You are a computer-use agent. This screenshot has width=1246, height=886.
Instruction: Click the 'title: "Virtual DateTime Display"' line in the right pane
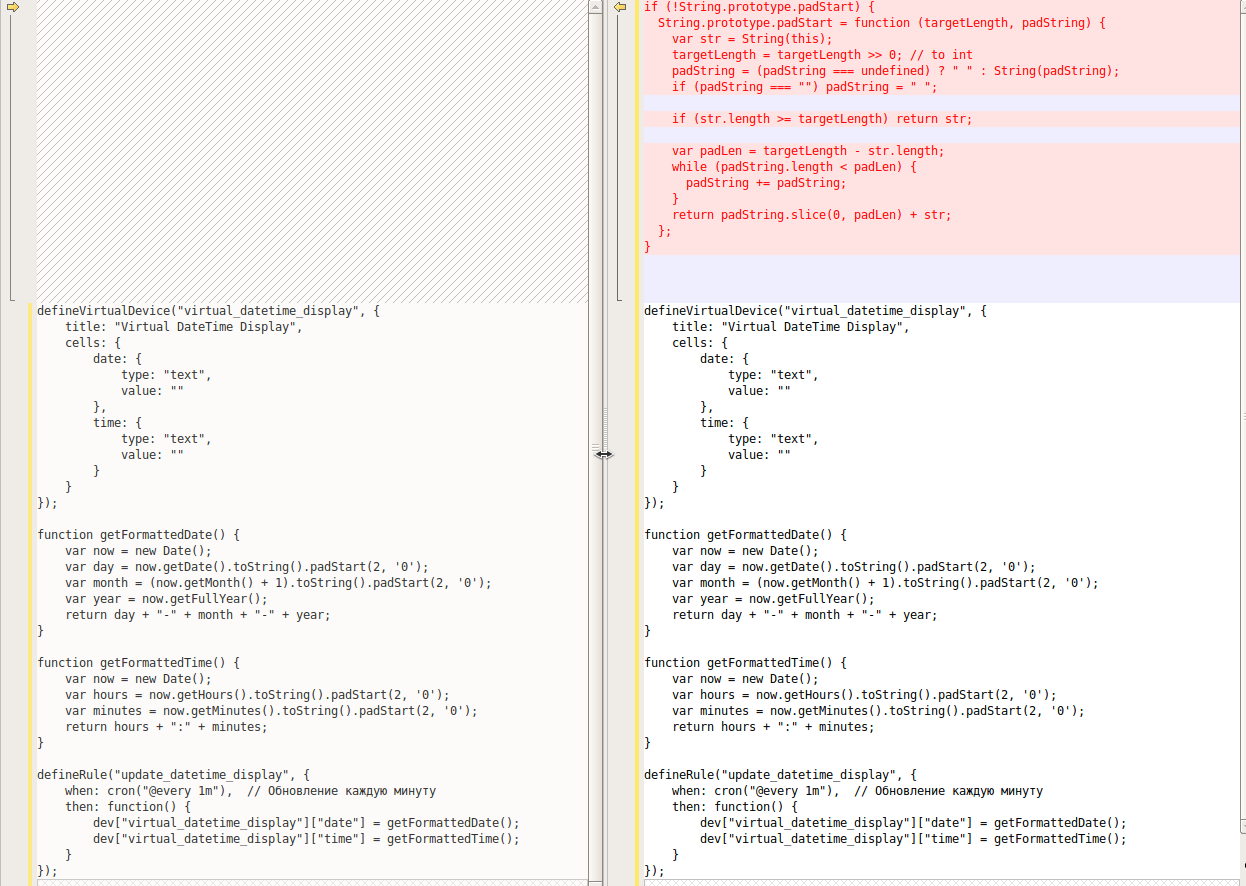(x=791, y=327)
